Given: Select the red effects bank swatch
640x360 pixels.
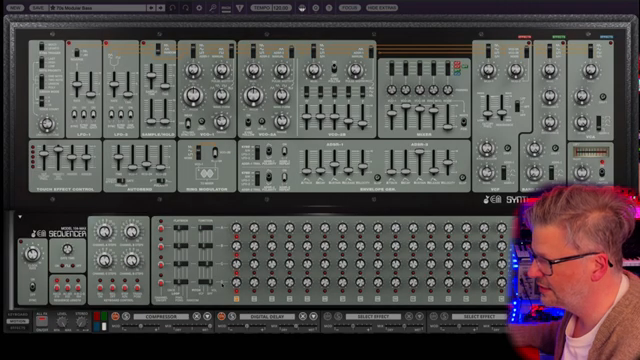Looking at the screenshot, I should click(97, 317).
